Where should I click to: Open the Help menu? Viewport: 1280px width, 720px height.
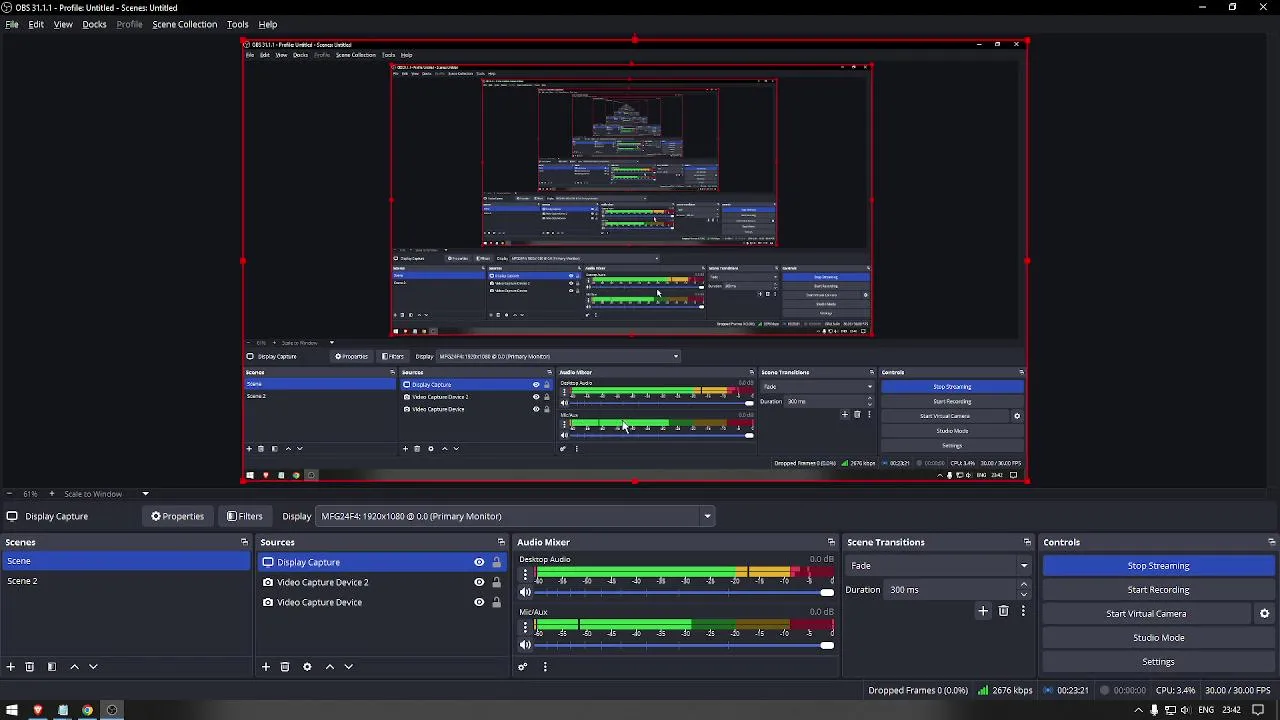click(x=268, y=24)
